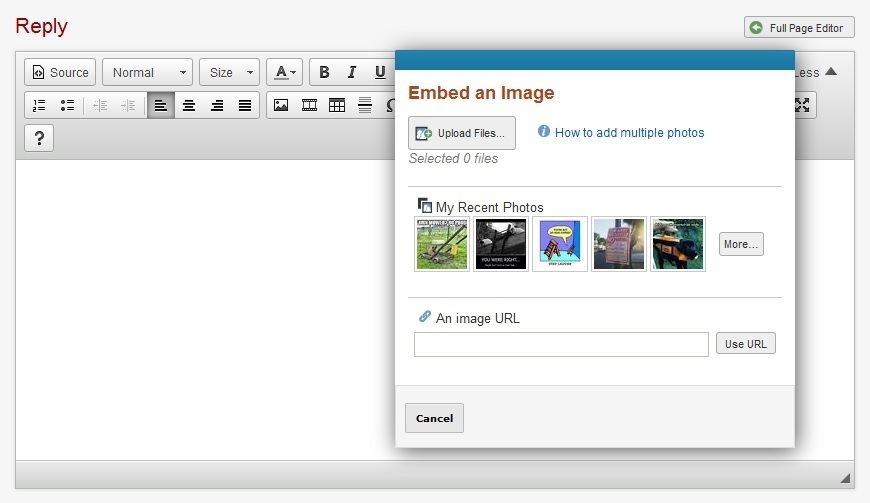The image size is (870, 503).
Task: Click the insert image toolbar icon
Action: [x=281, y=105]
